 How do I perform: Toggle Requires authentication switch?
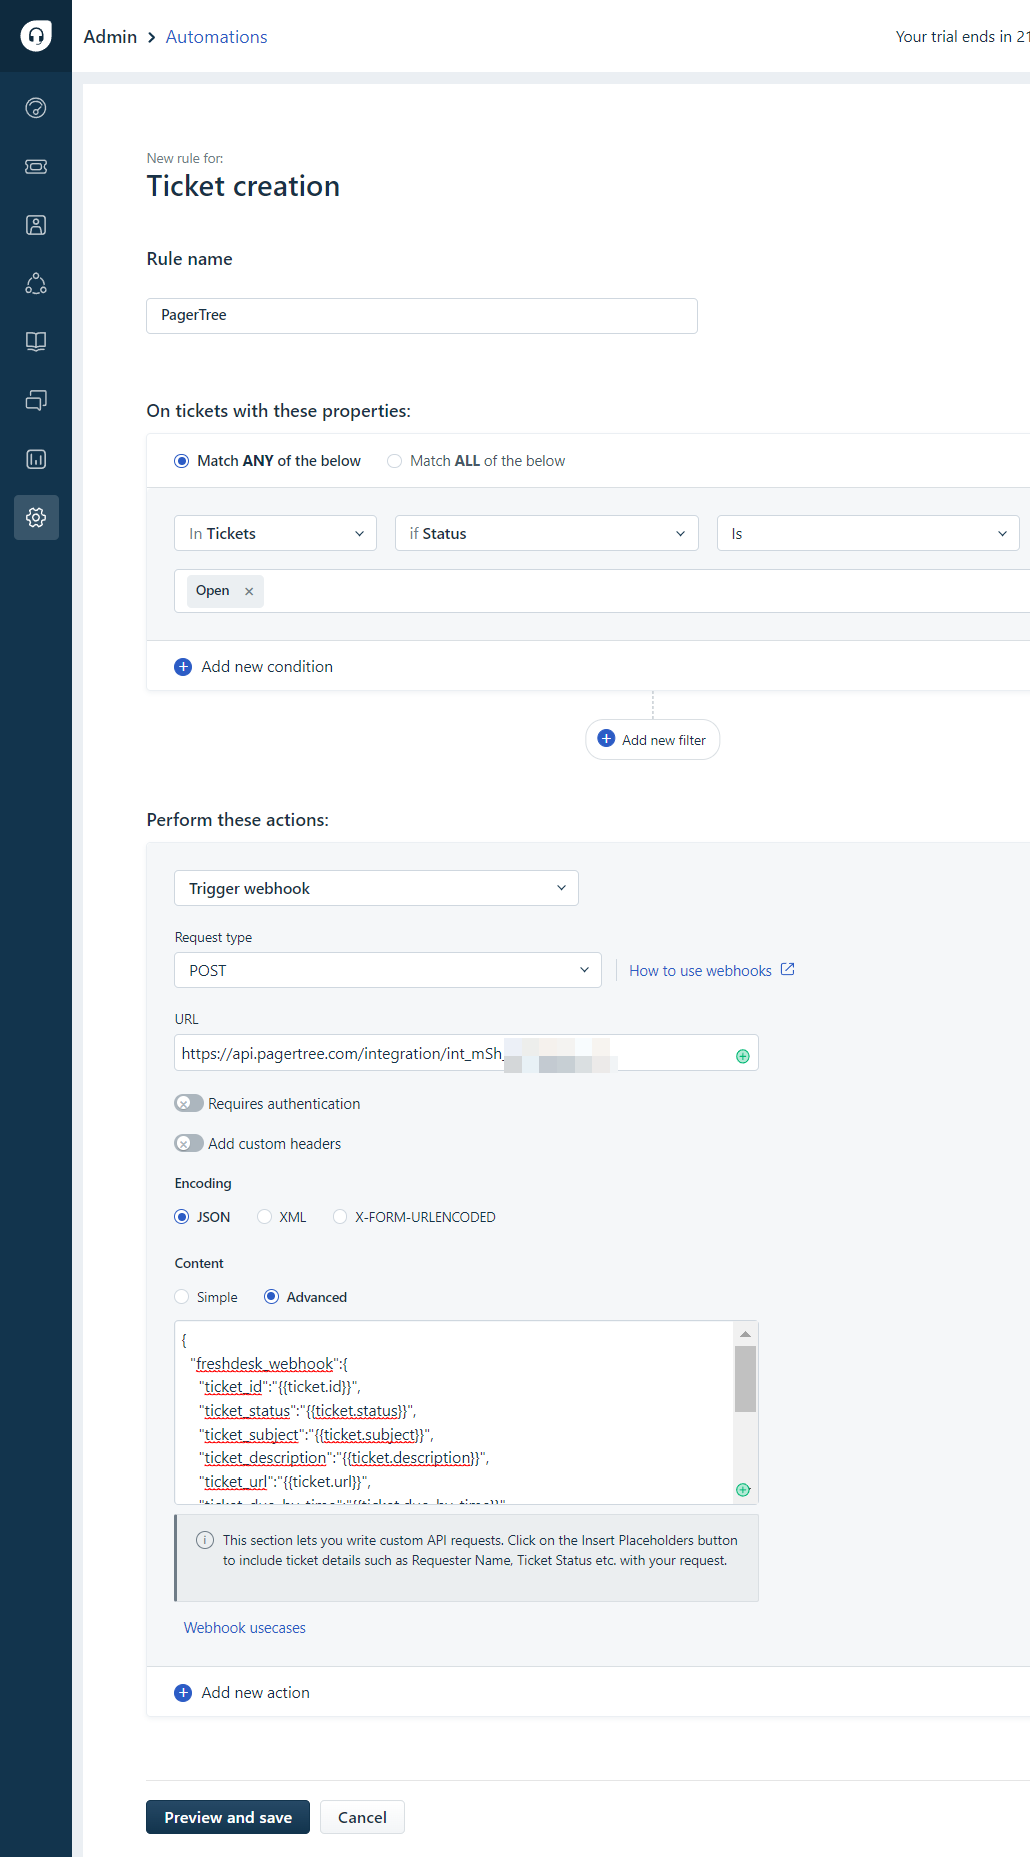coord(188,1103)
